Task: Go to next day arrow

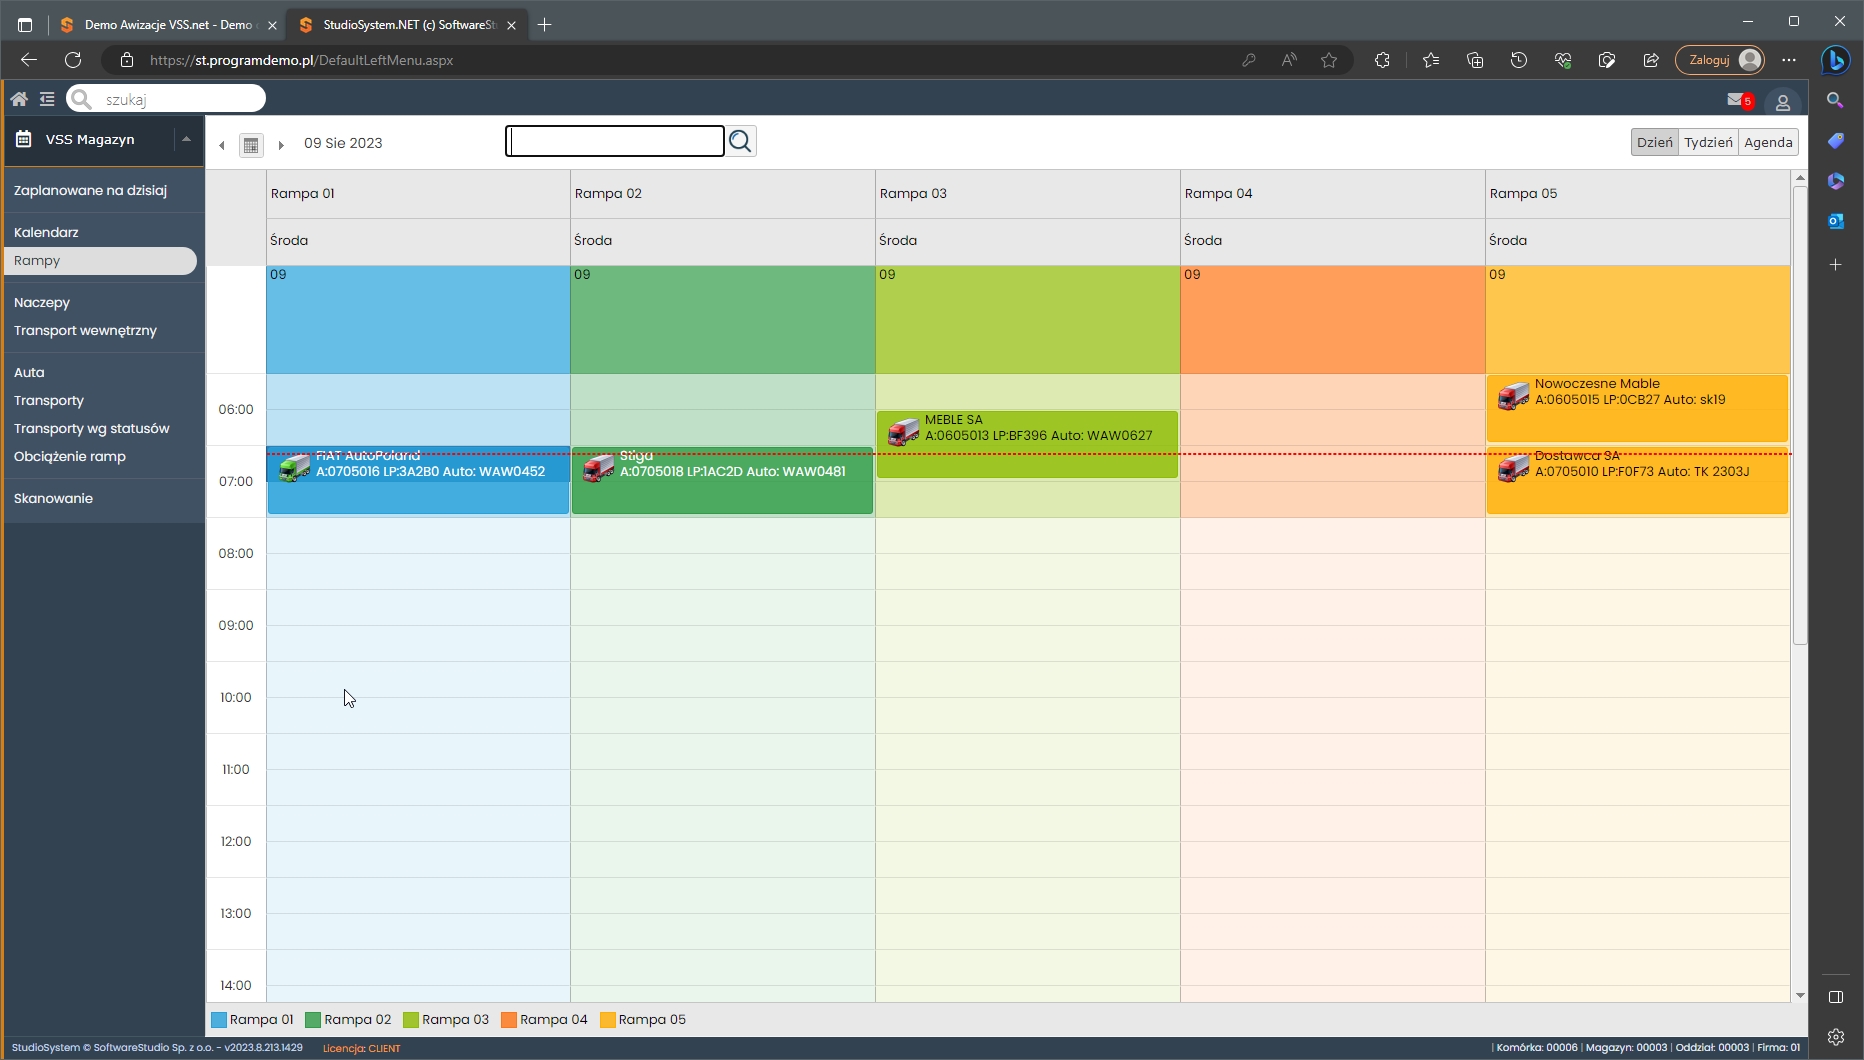Action: coord(281,145)
